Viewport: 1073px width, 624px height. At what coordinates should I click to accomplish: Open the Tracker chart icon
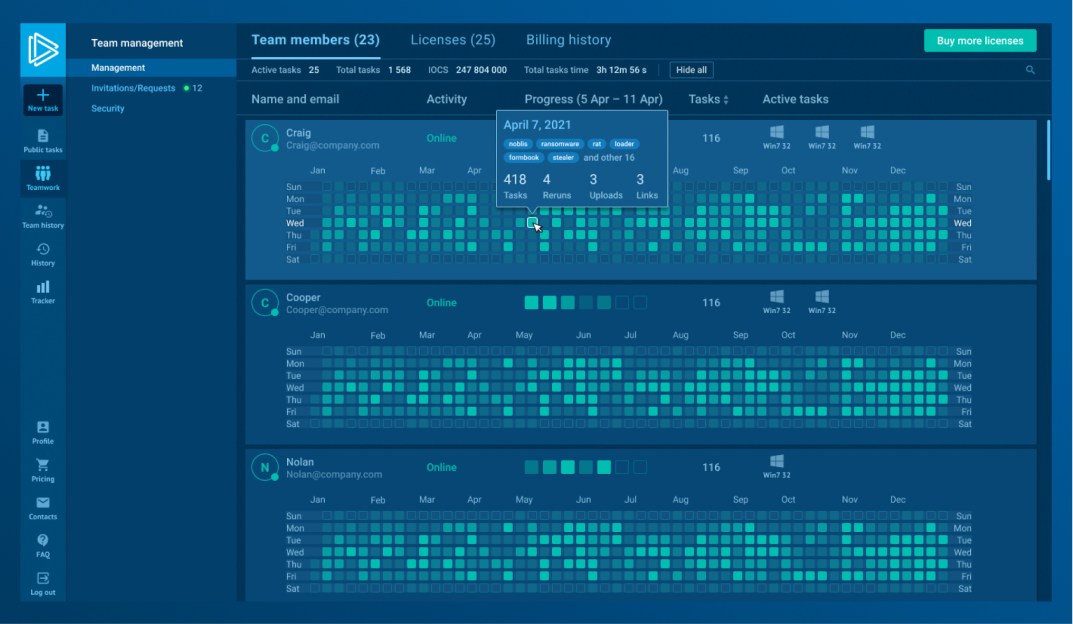[43, 287]
